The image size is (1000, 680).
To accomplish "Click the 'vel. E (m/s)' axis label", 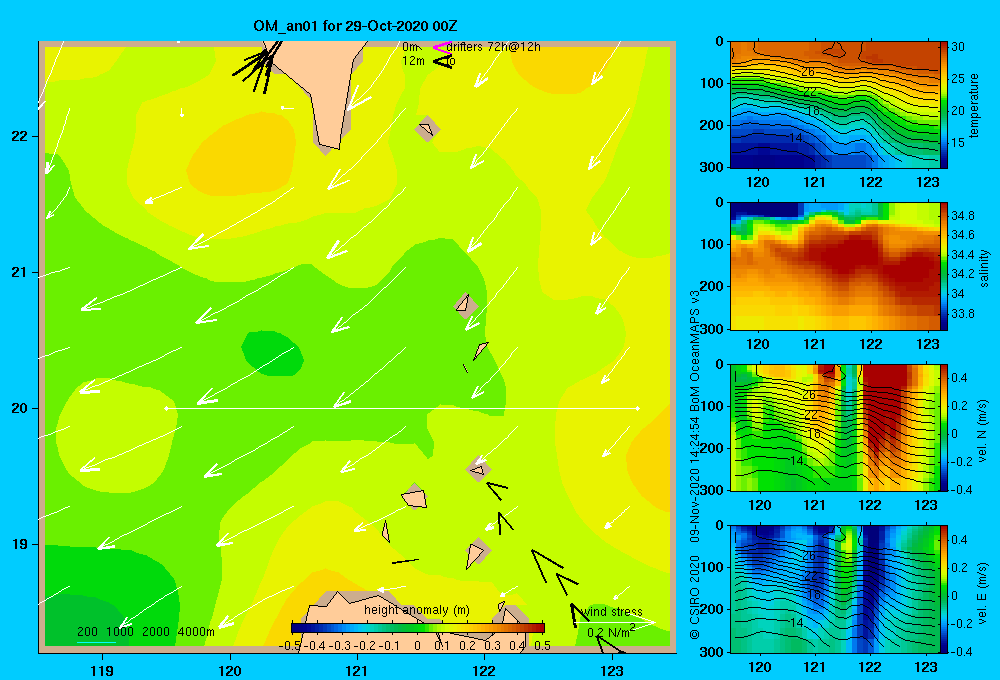I will pyautogui.click(x=983, y=592).
